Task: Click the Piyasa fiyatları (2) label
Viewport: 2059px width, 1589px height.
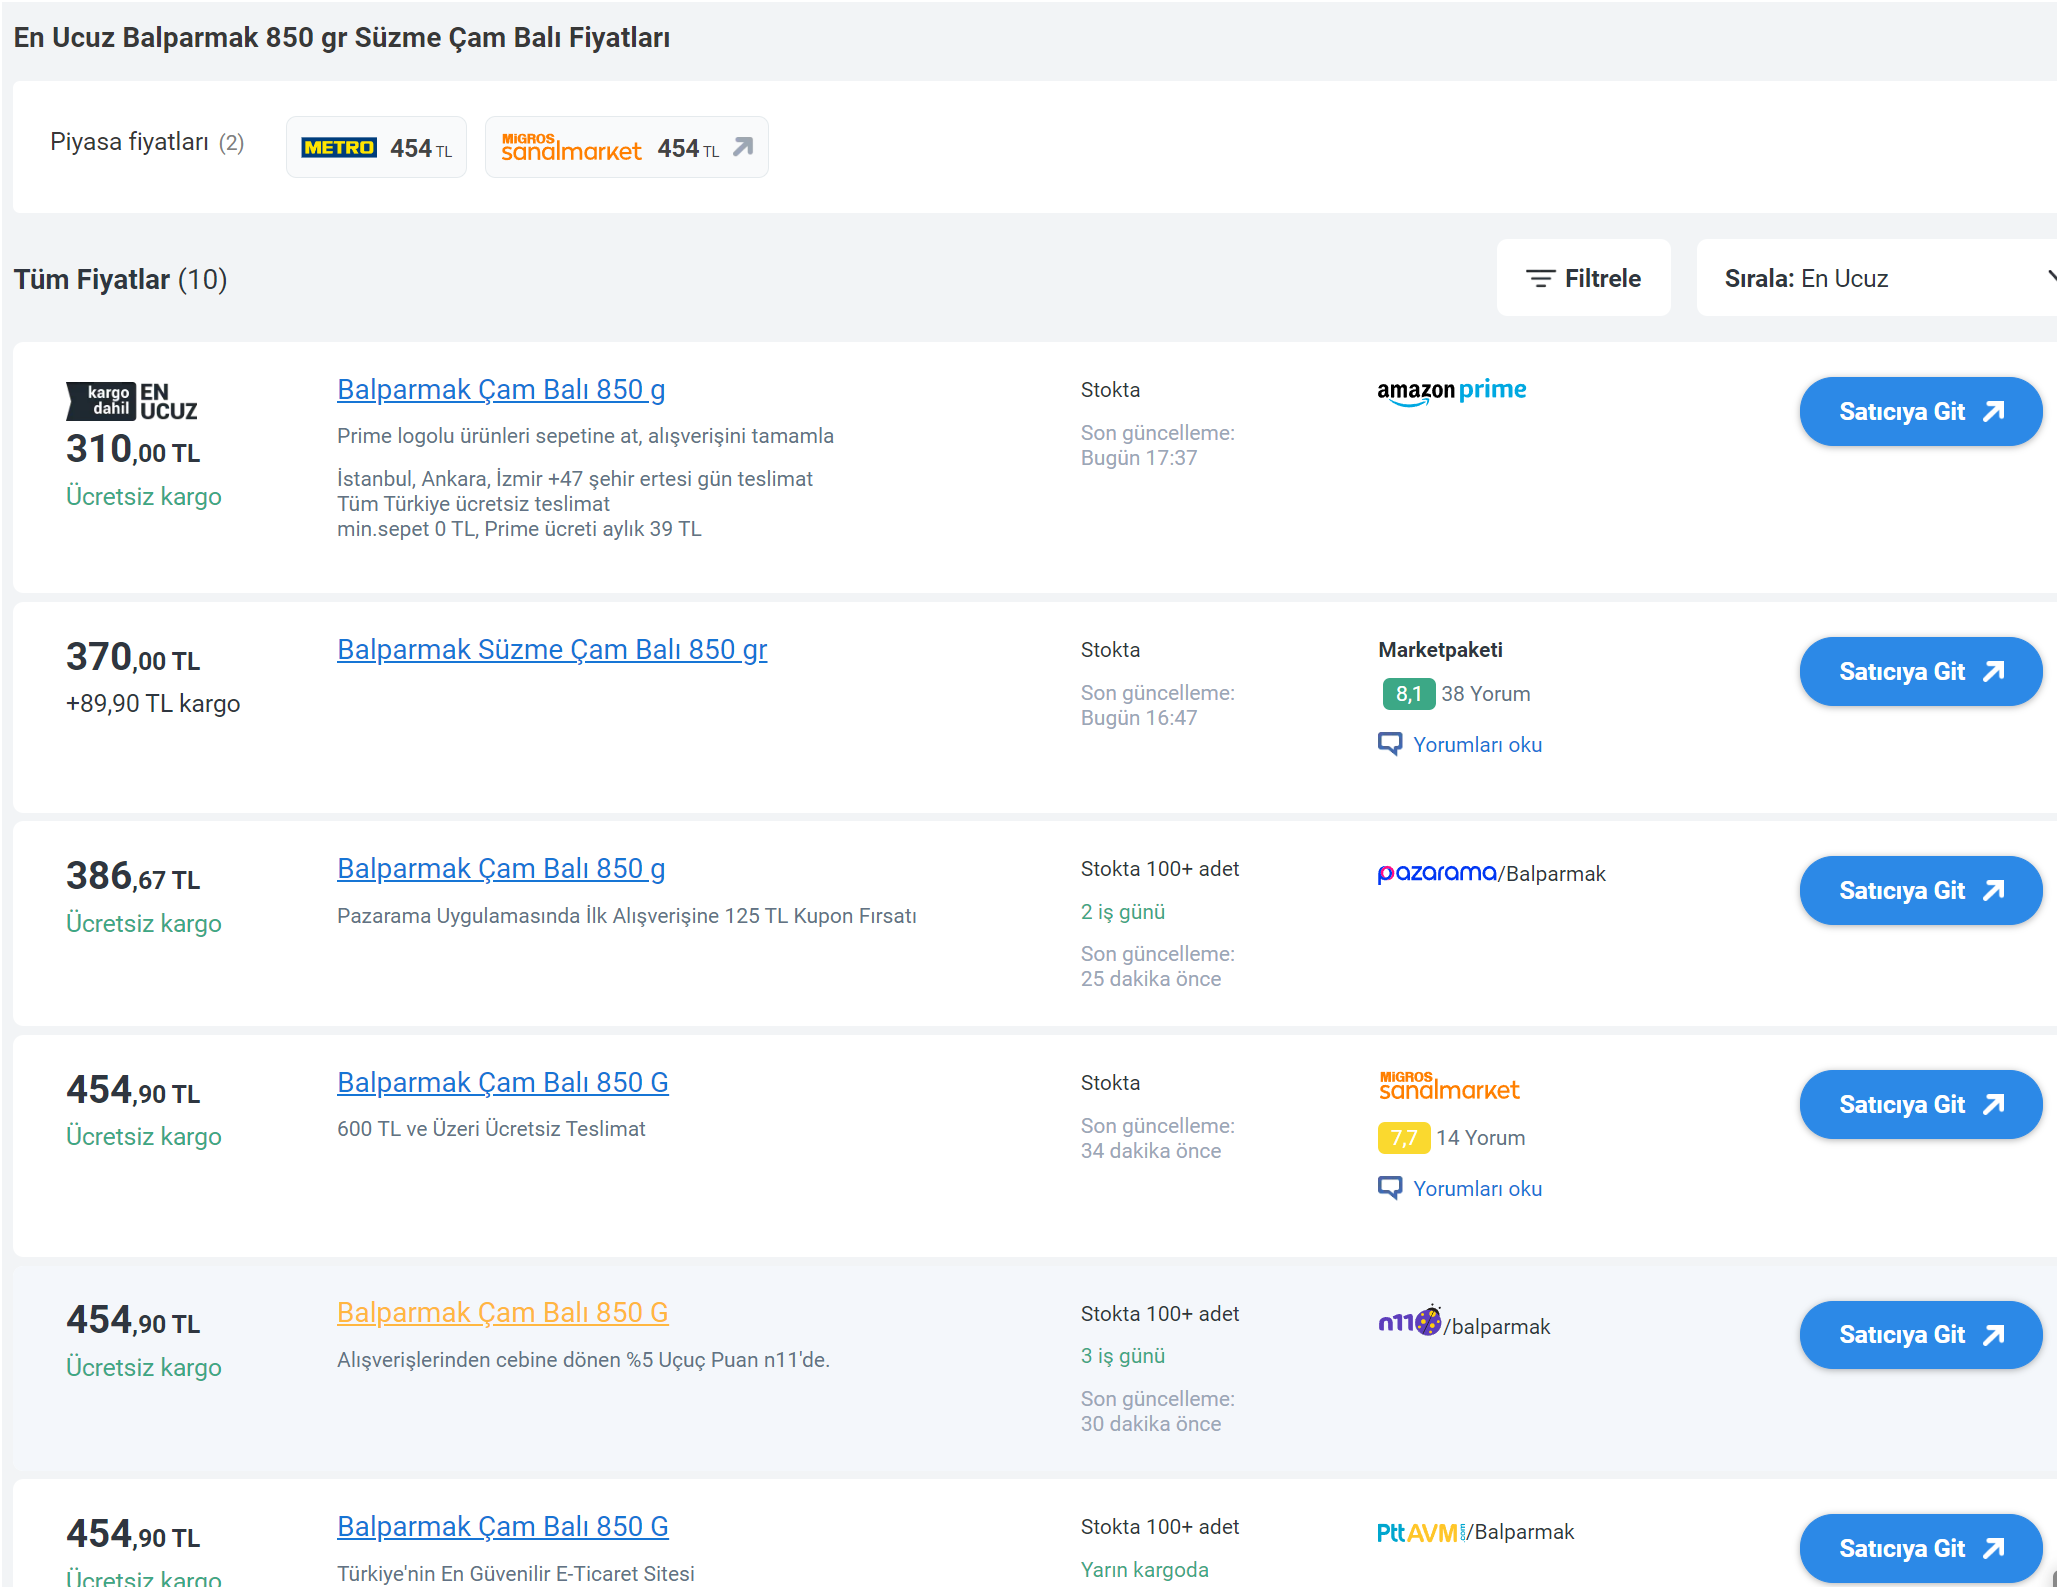Action: pyautogui.click(x=147, y=142)
